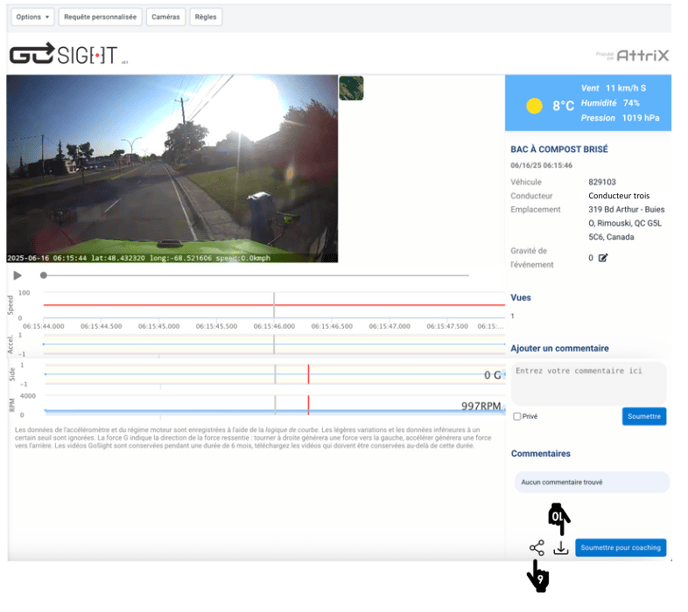Click vehicle number 829103
Viewport: 688px width, 612px height.
(x=602, y=182)
